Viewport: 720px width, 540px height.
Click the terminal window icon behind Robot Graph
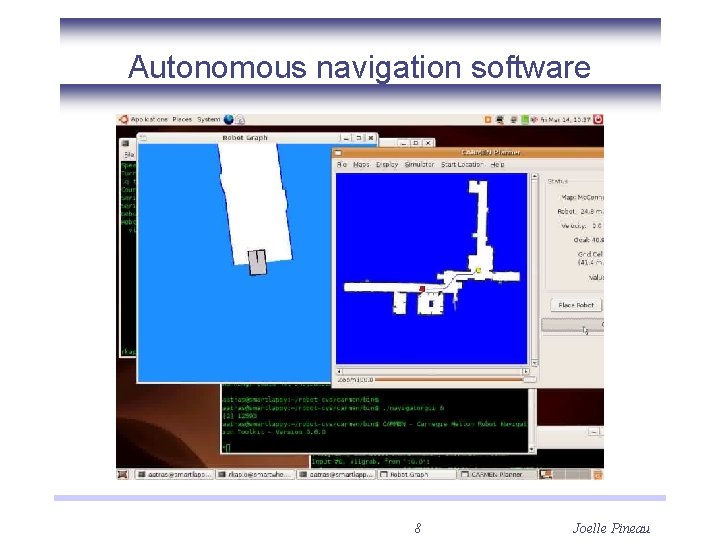point(125,144)
